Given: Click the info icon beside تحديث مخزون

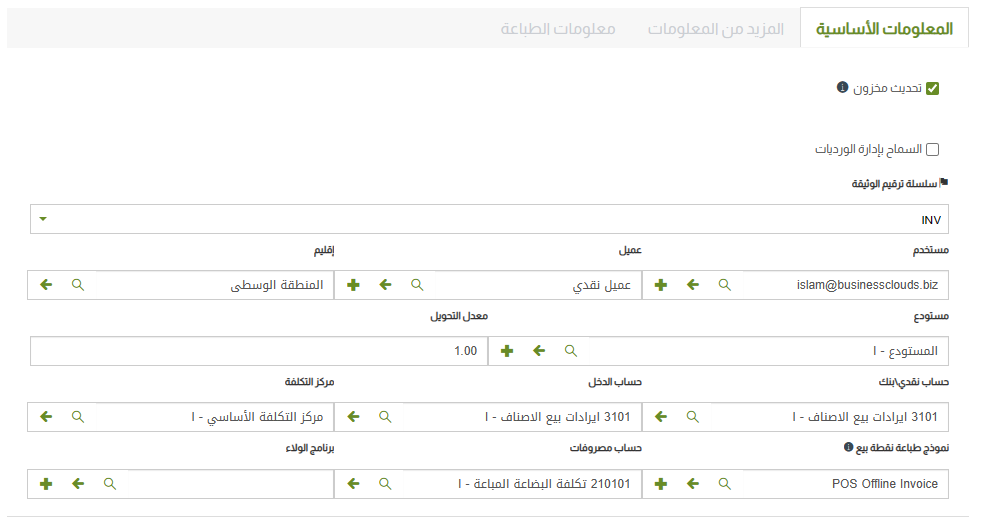Looking at the screenshot, I should pos(842,88).
